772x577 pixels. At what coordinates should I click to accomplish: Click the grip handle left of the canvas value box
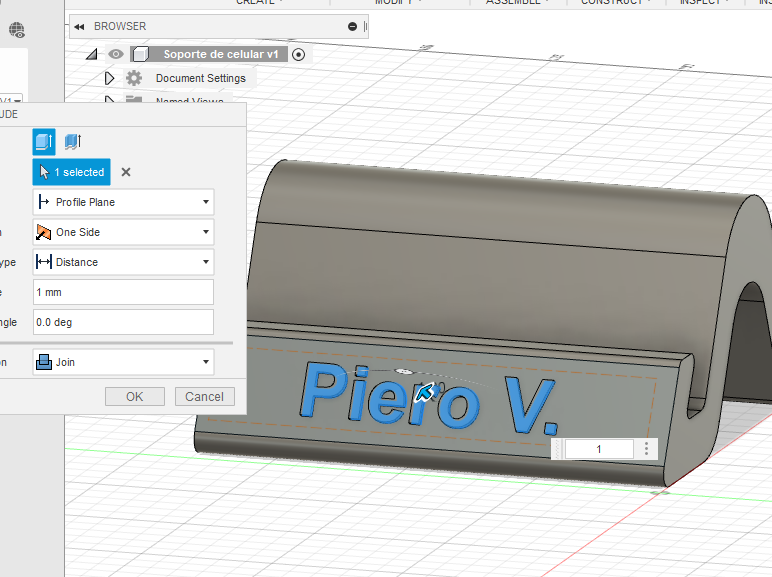point(558,449)
